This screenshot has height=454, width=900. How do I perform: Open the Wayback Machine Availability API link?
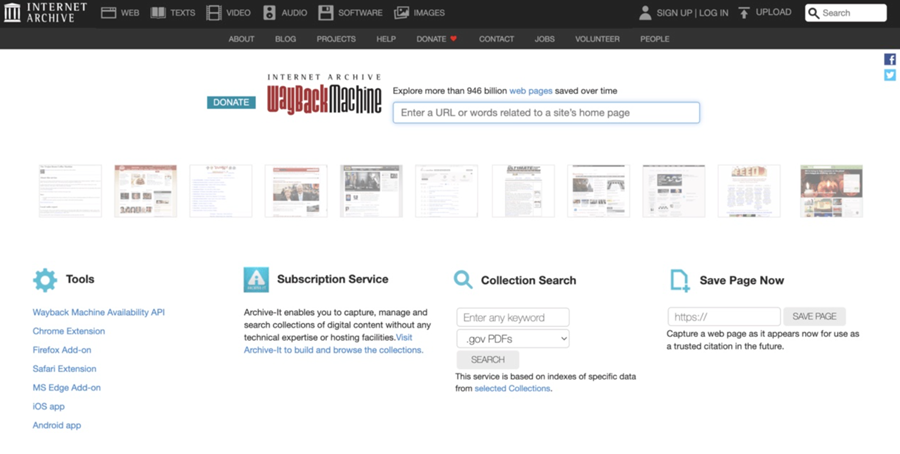click(x=99, y=312)
